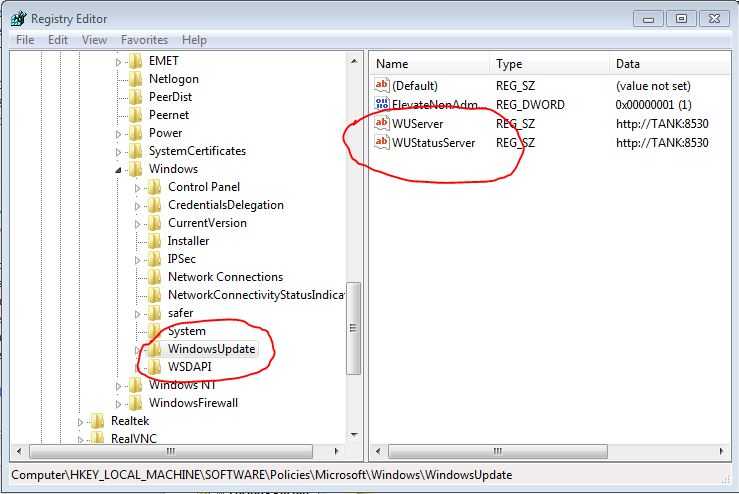The width and height of the screenshot is (739, 494).
Task: Click the Control Panel folder icon
Action: point(155,187)
